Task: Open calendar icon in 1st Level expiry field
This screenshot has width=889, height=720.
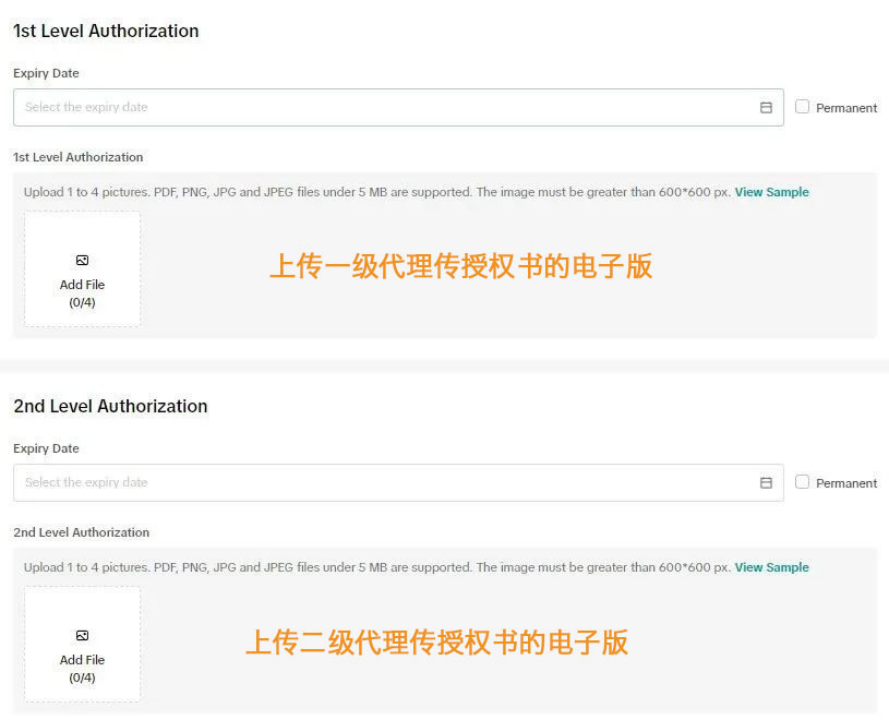Action: (x=766, y=108)
